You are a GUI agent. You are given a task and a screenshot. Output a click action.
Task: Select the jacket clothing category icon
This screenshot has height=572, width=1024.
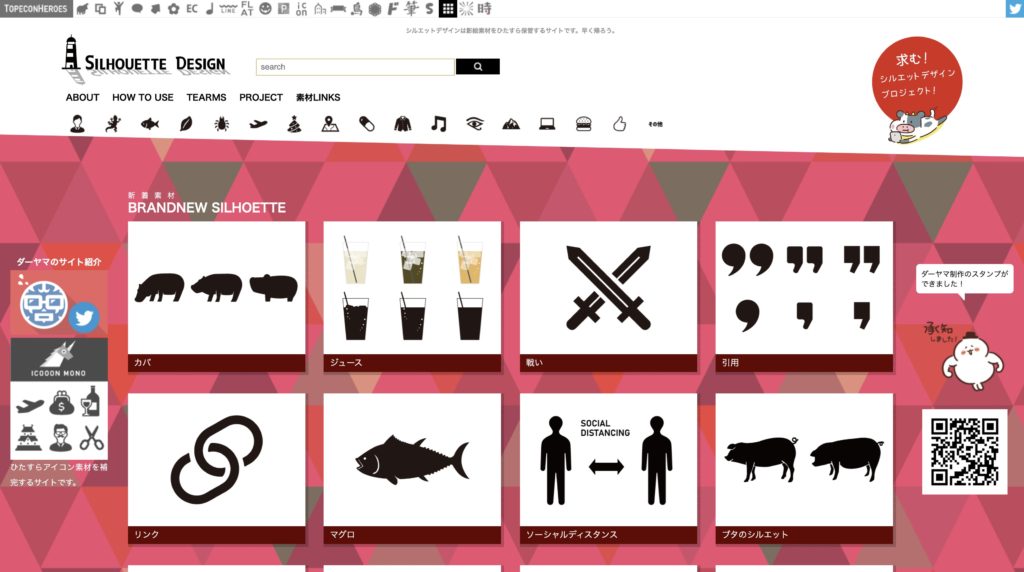pyautogui.click(x=403, y=123)
